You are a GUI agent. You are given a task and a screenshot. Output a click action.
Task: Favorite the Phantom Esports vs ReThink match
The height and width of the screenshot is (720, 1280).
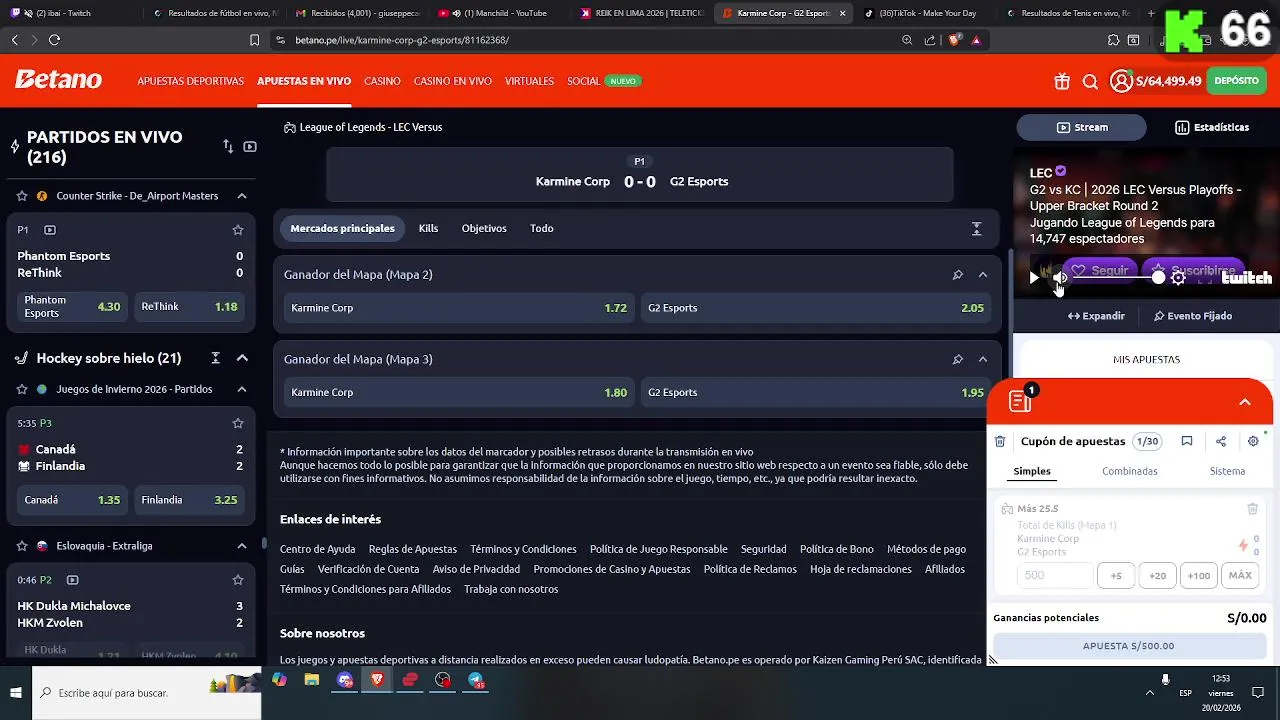tap(238, 230)
